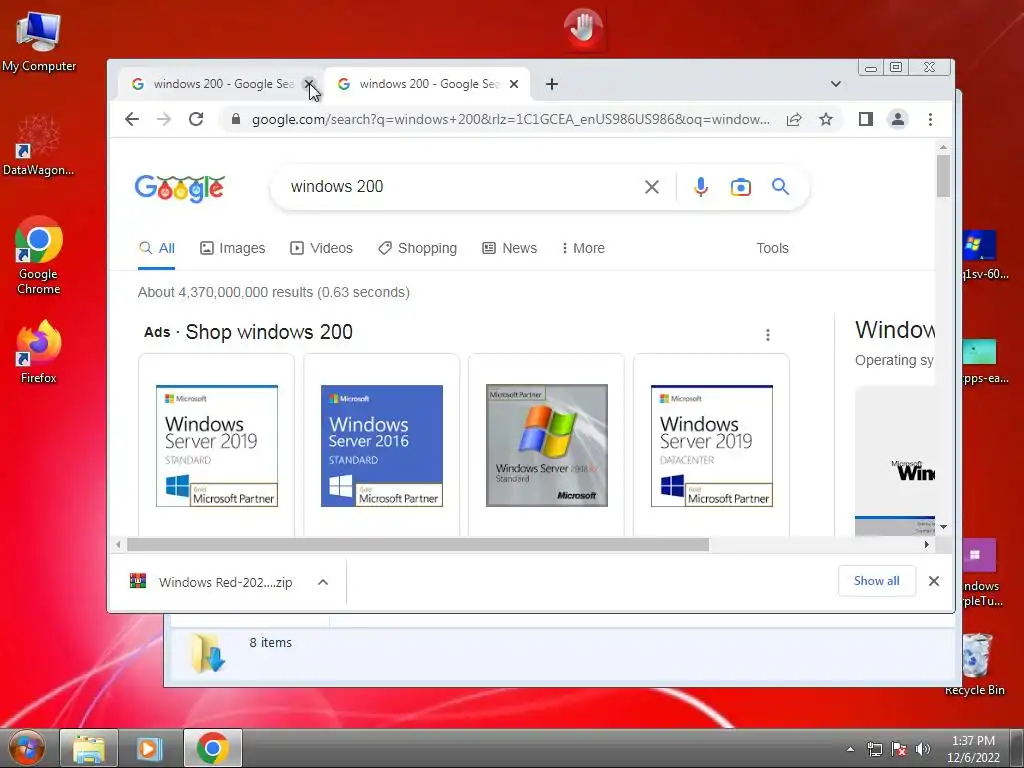The width and height of the screenshot is (1024, 768).
Task: Open Windows Server 2016 Standard ad
Action: coord(382,445)
